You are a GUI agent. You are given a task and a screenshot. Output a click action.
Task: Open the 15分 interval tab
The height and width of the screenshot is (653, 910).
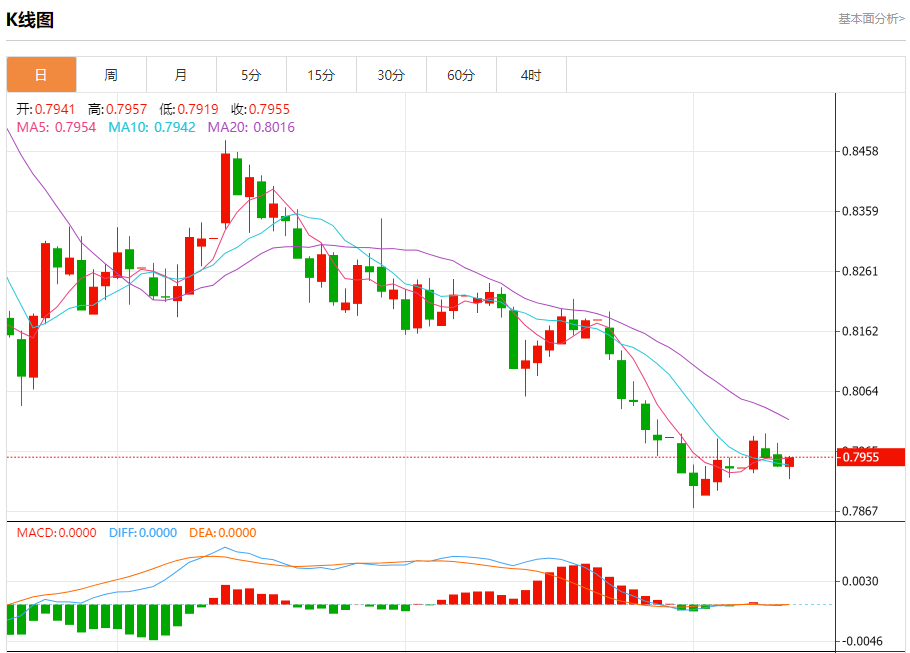(x=321, y=75)
